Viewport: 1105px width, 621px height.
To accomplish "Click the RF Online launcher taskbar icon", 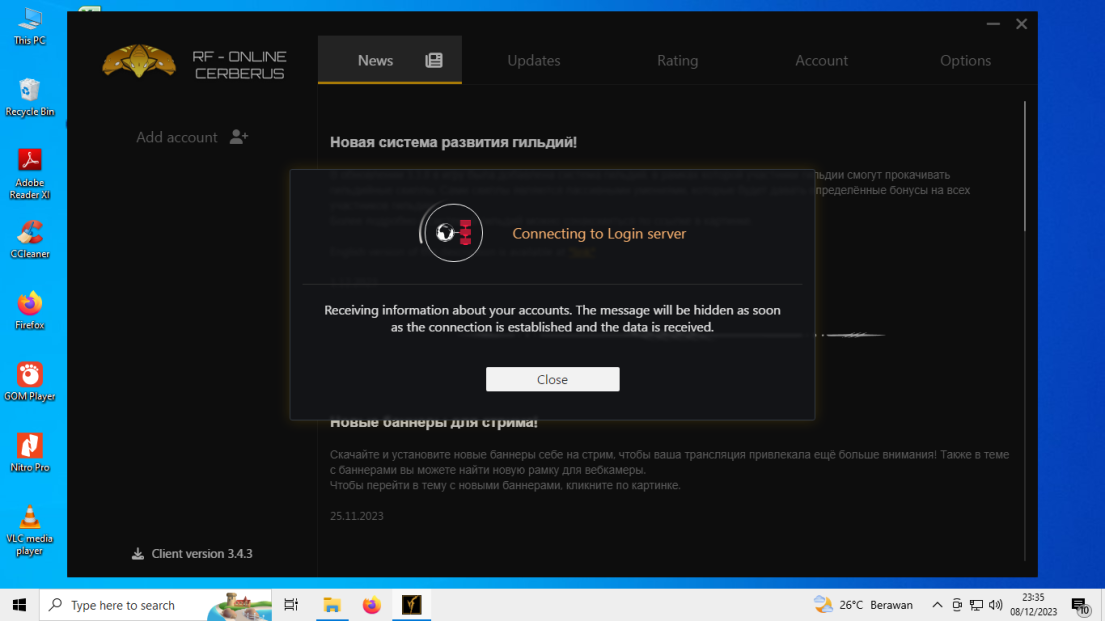I will click(x=412, y=605).
